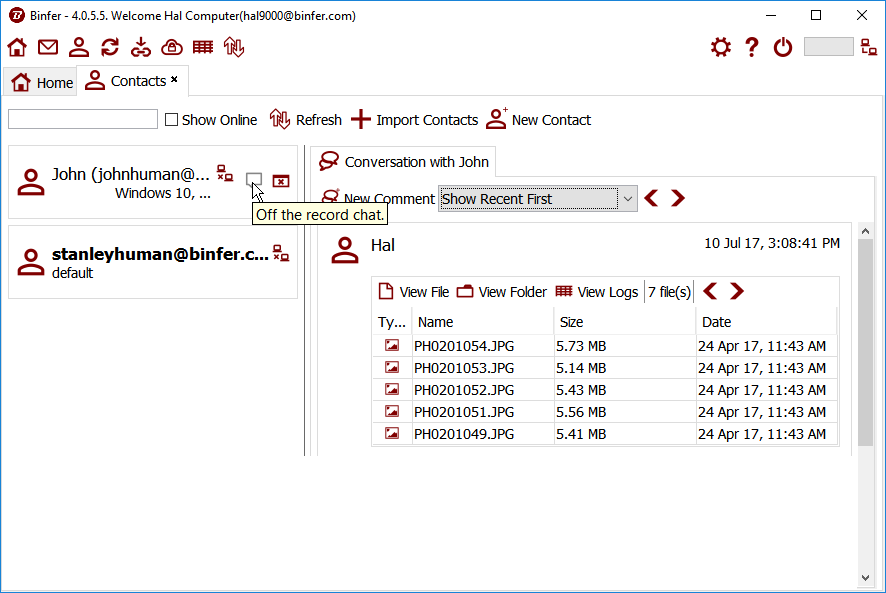Screen dimensions: 886x593
Task: Click the Home icon in top toolbar
Action: coord(17,47)
